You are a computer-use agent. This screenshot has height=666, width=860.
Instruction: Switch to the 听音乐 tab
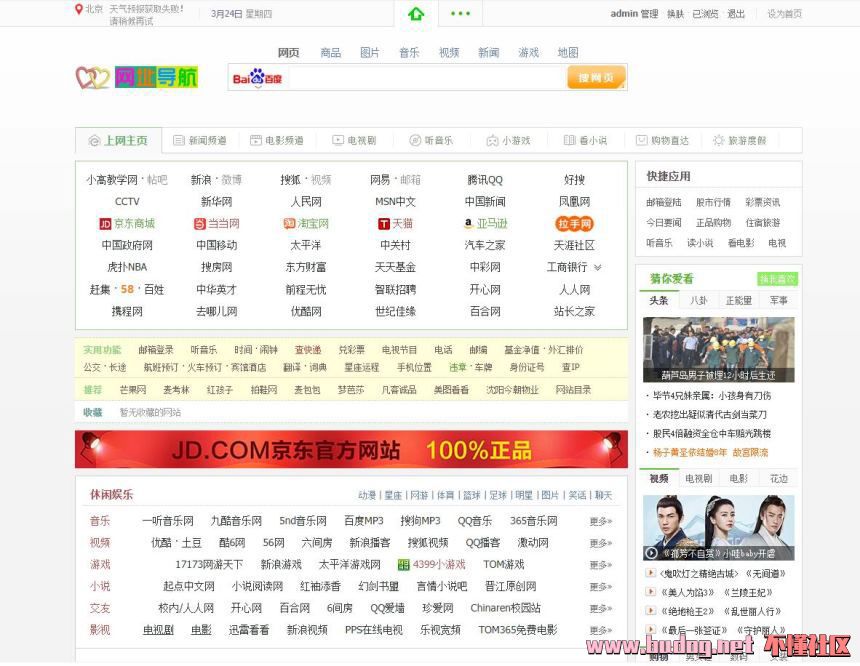(431, 140)
